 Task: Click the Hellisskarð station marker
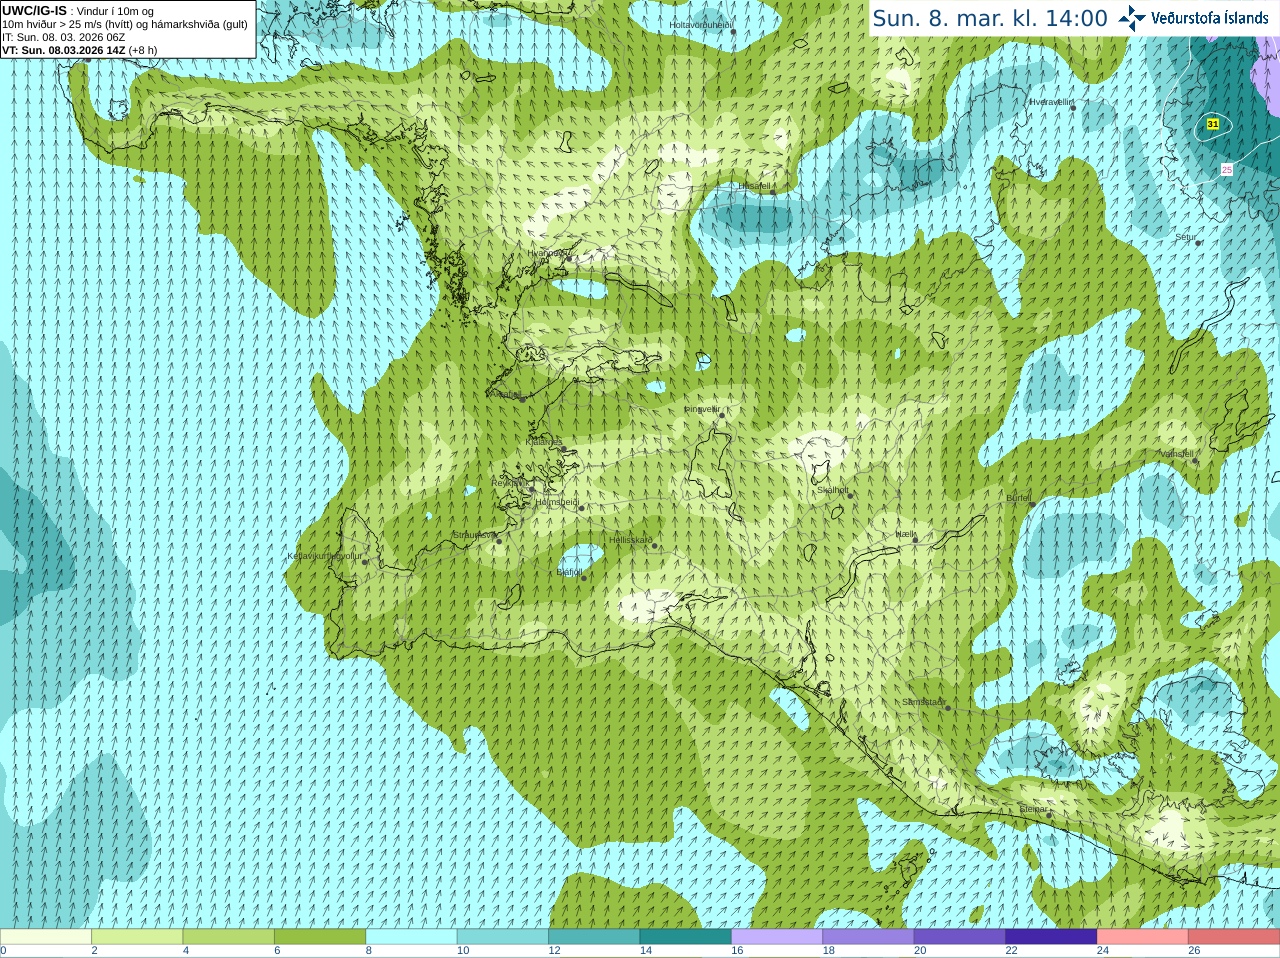pos(655,545)
